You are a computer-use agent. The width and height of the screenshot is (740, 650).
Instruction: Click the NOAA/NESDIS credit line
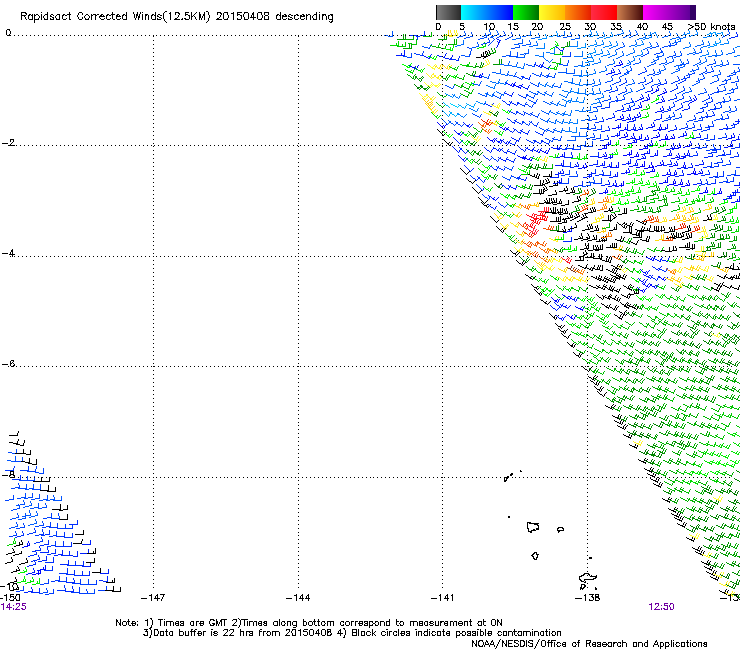pyautogui.click(x=589, y=644)
